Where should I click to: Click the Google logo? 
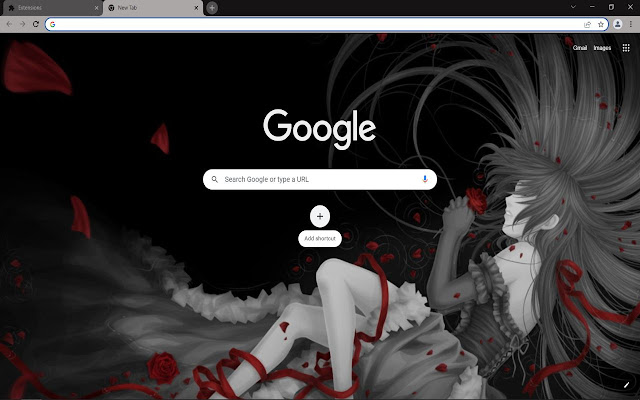pos(320,128)
